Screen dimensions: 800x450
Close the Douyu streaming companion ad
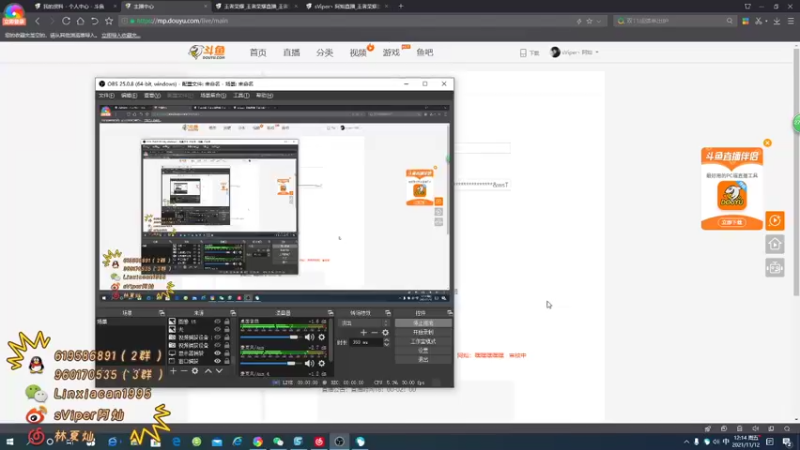tap(767, 143)
